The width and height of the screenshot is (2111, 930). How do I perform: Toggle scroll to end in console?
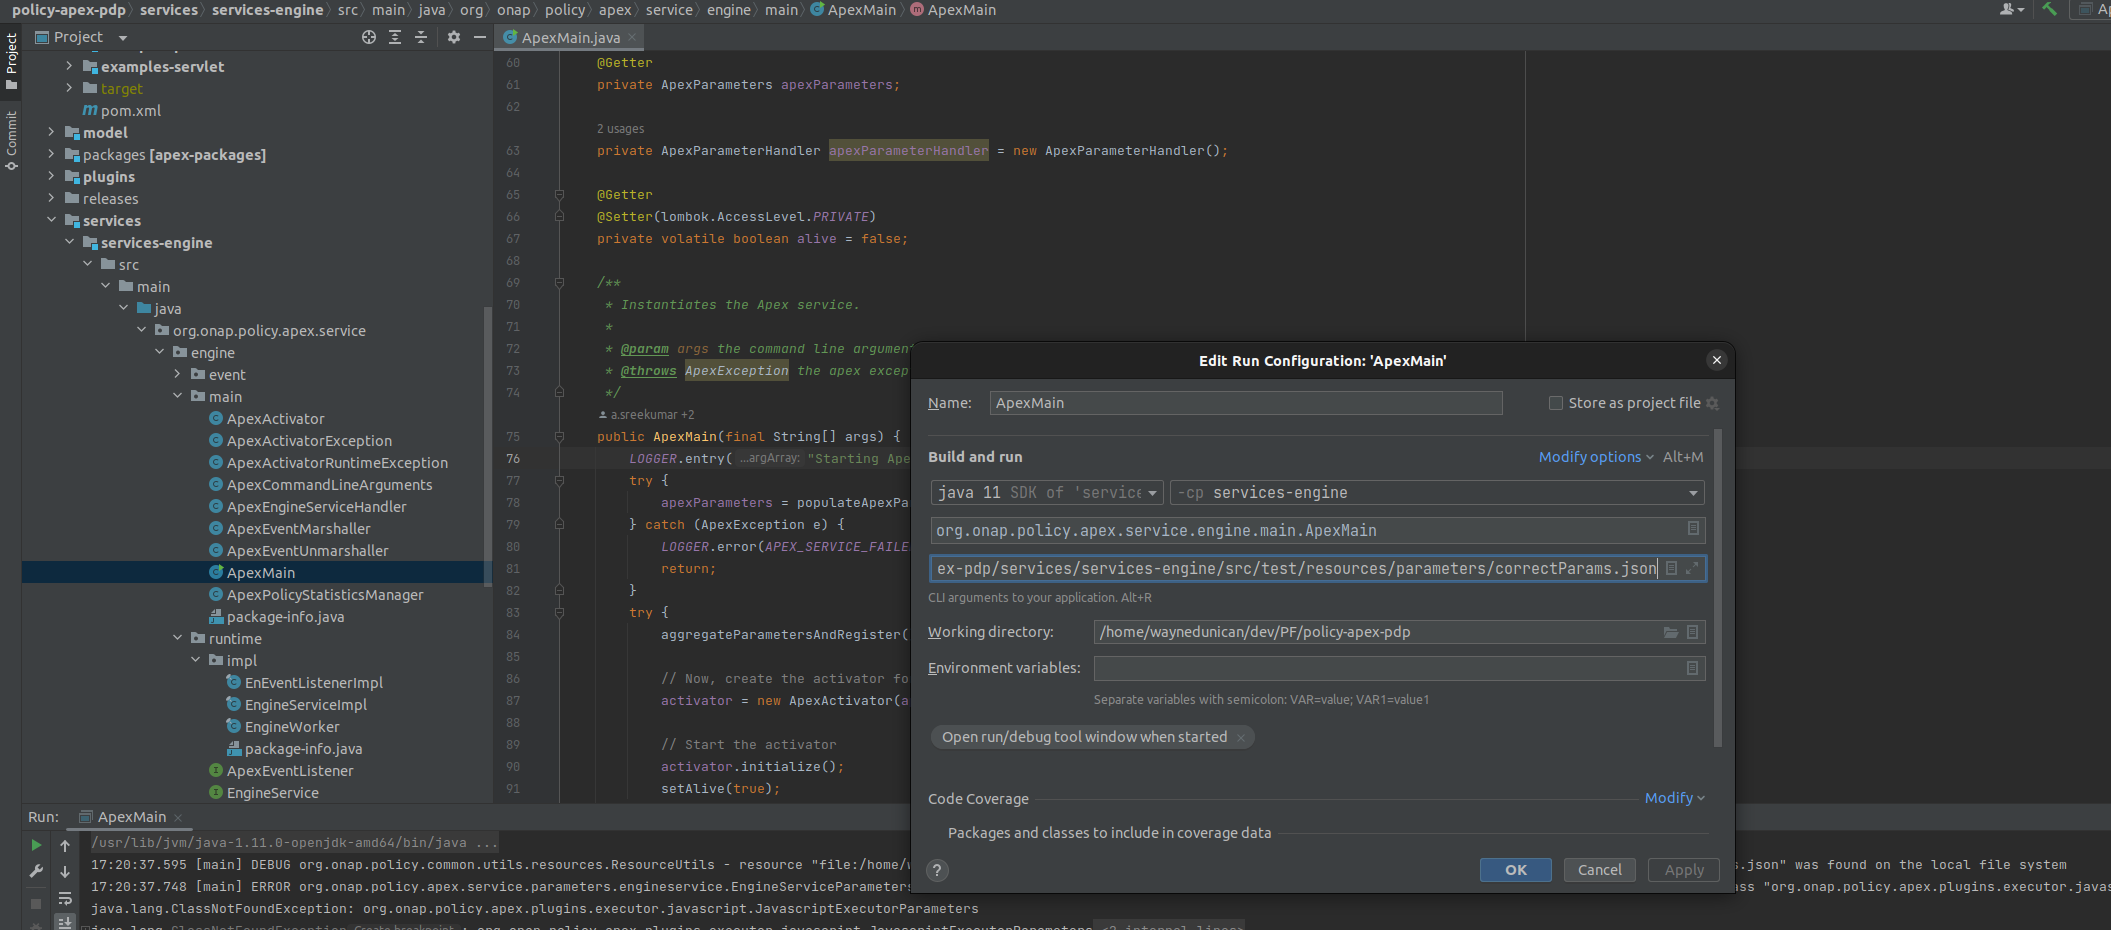tap(65, 922)
